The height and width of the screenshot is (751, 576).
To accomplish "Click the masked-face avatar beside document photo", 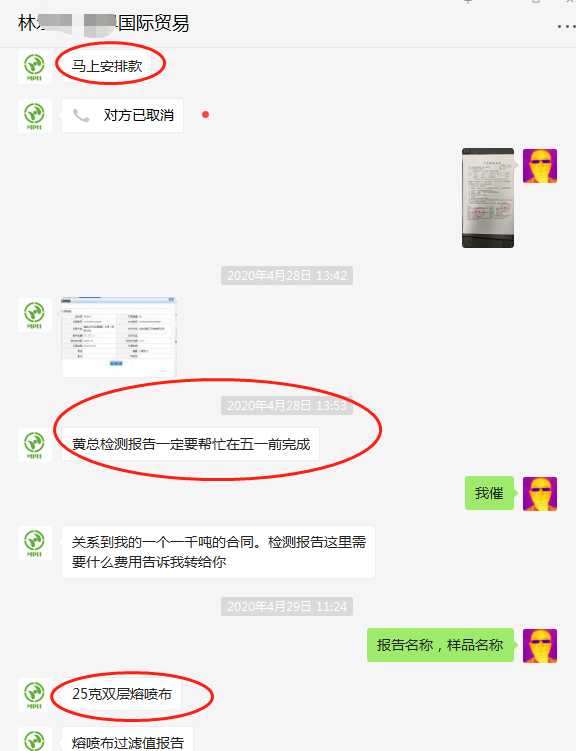I will click(x=540, y=166).
